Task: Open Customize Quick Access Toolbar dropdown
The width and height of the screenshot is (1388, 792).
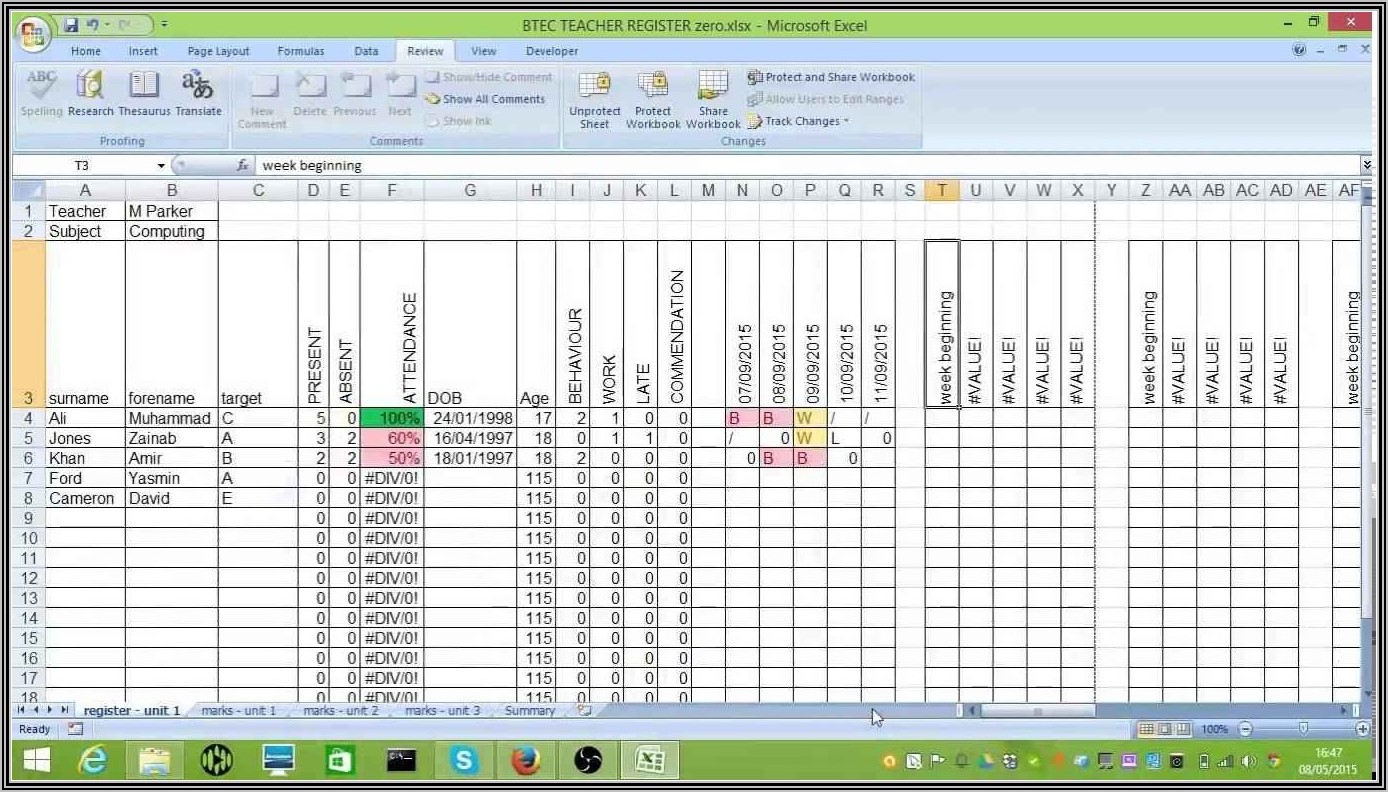Action: tap(165, 23)
